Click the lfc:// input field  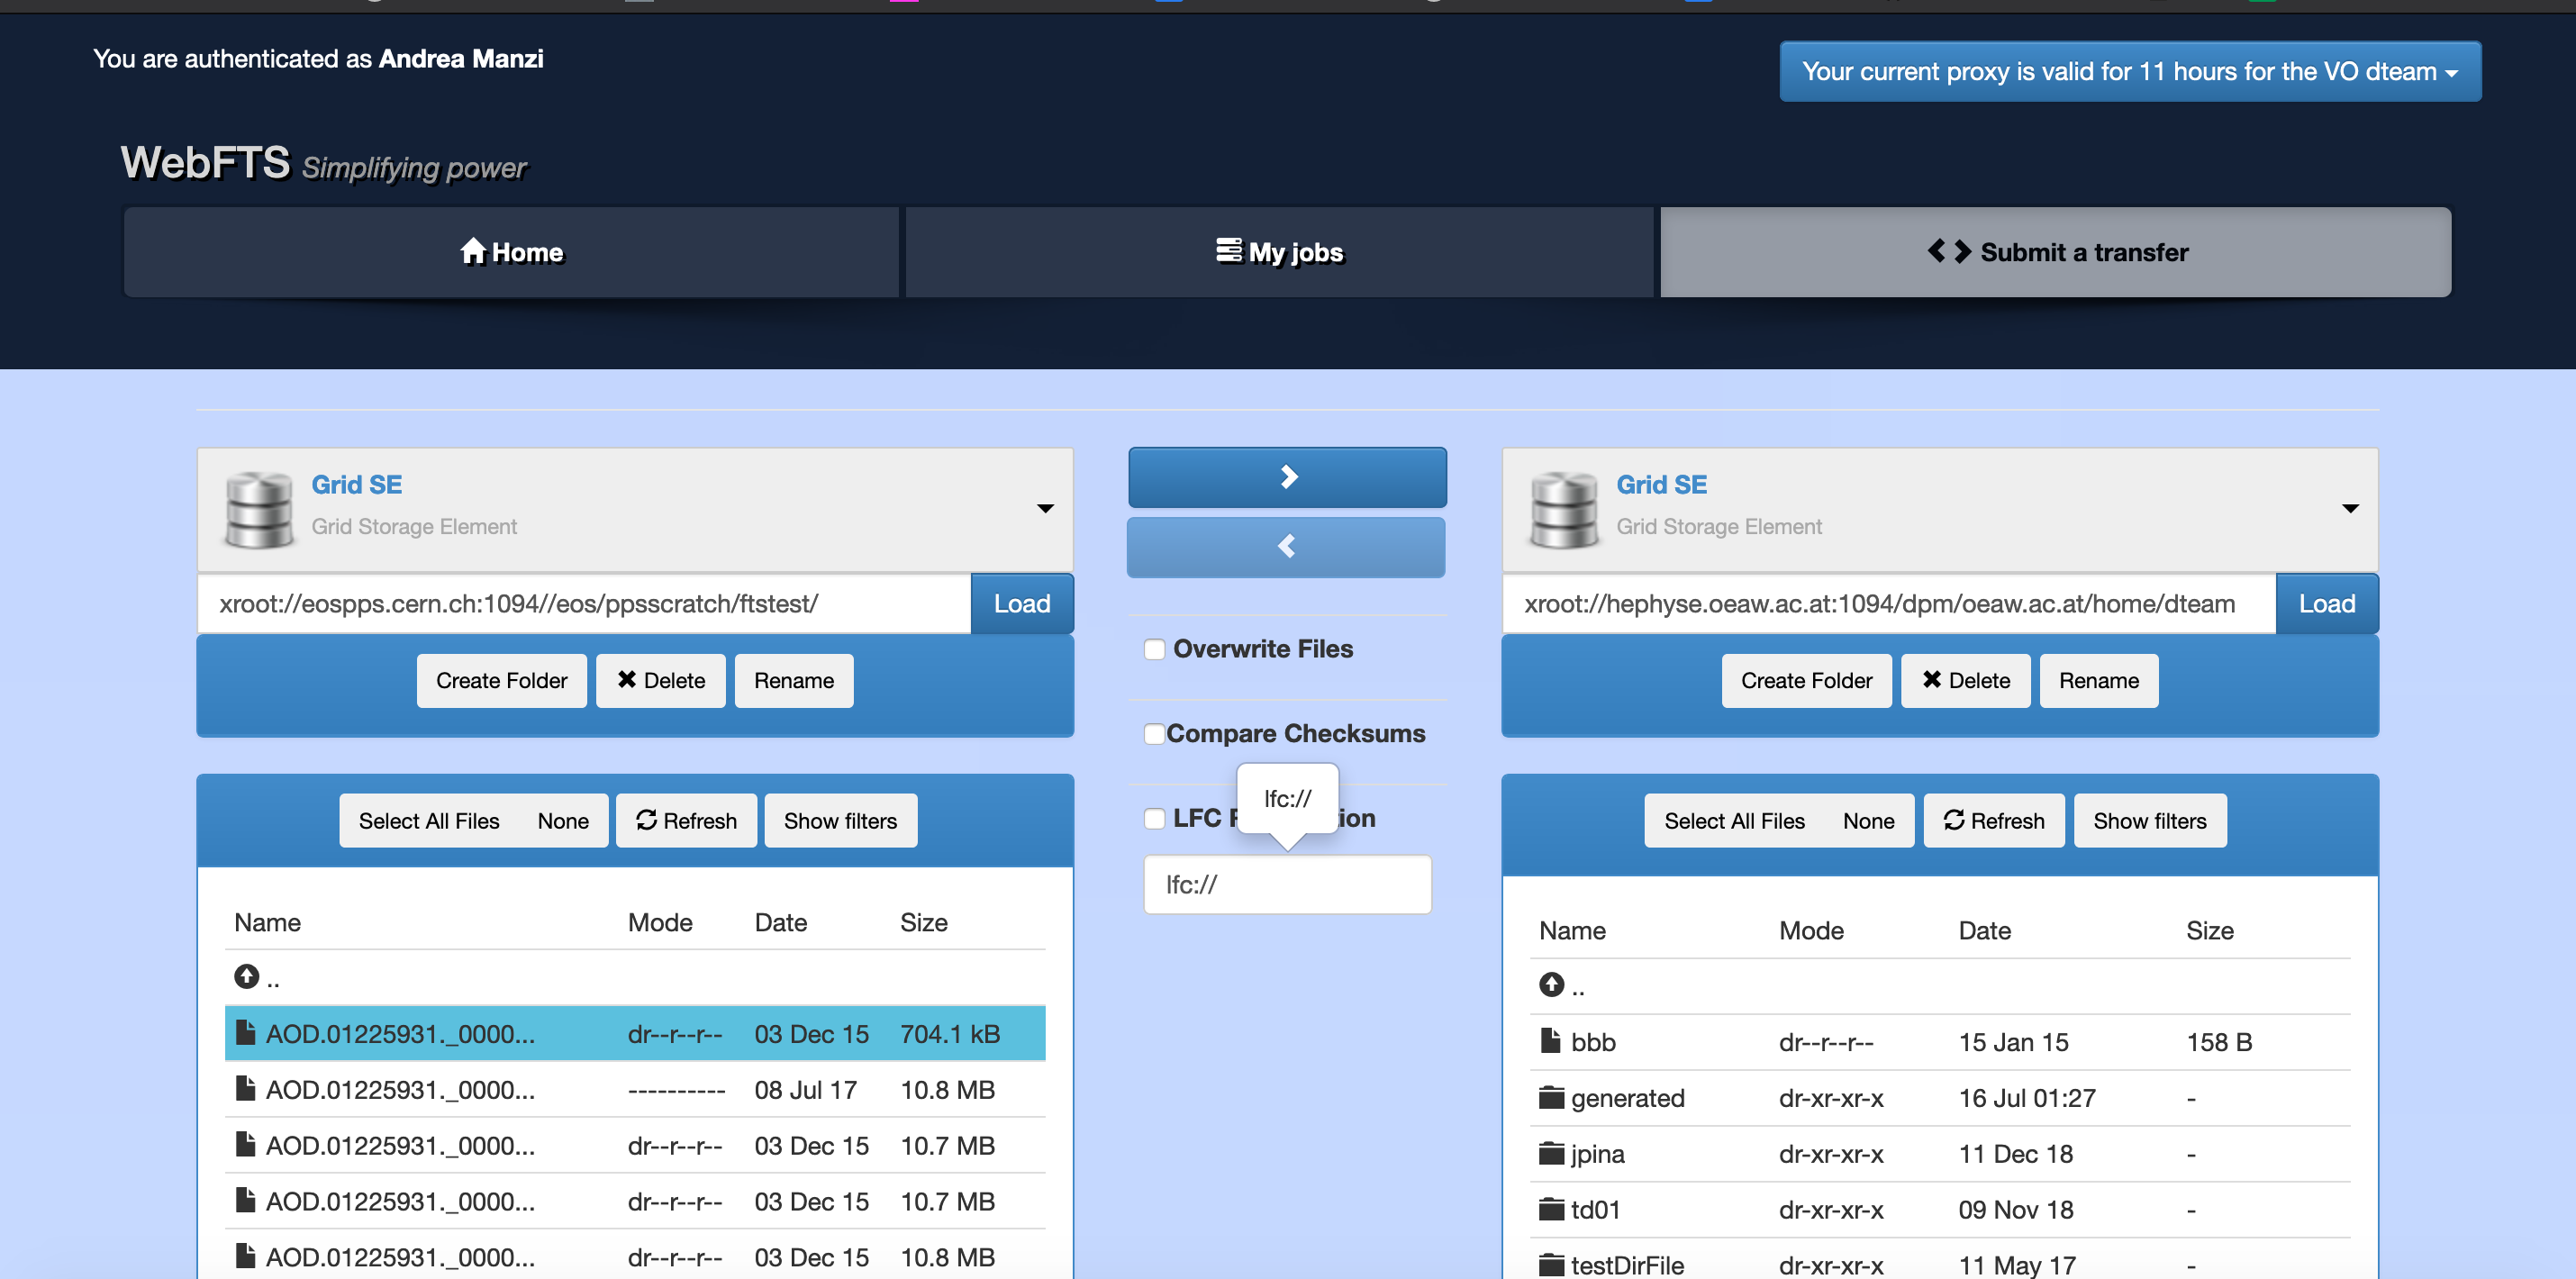1287,884
